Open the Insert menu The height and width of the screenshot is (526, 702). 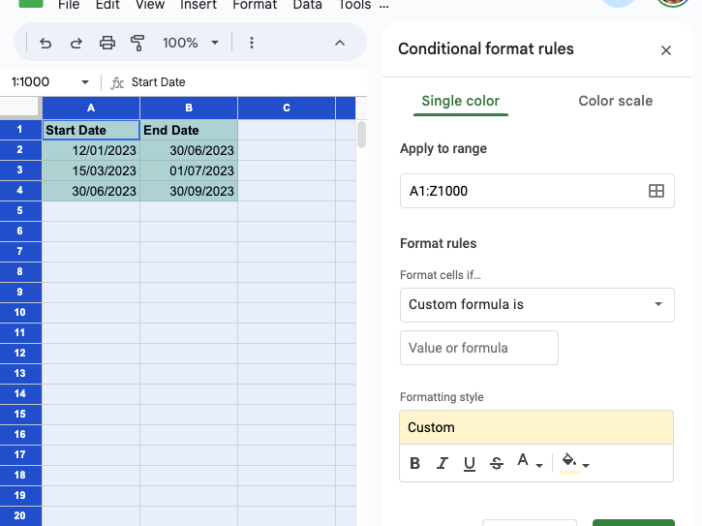[198, 5]
